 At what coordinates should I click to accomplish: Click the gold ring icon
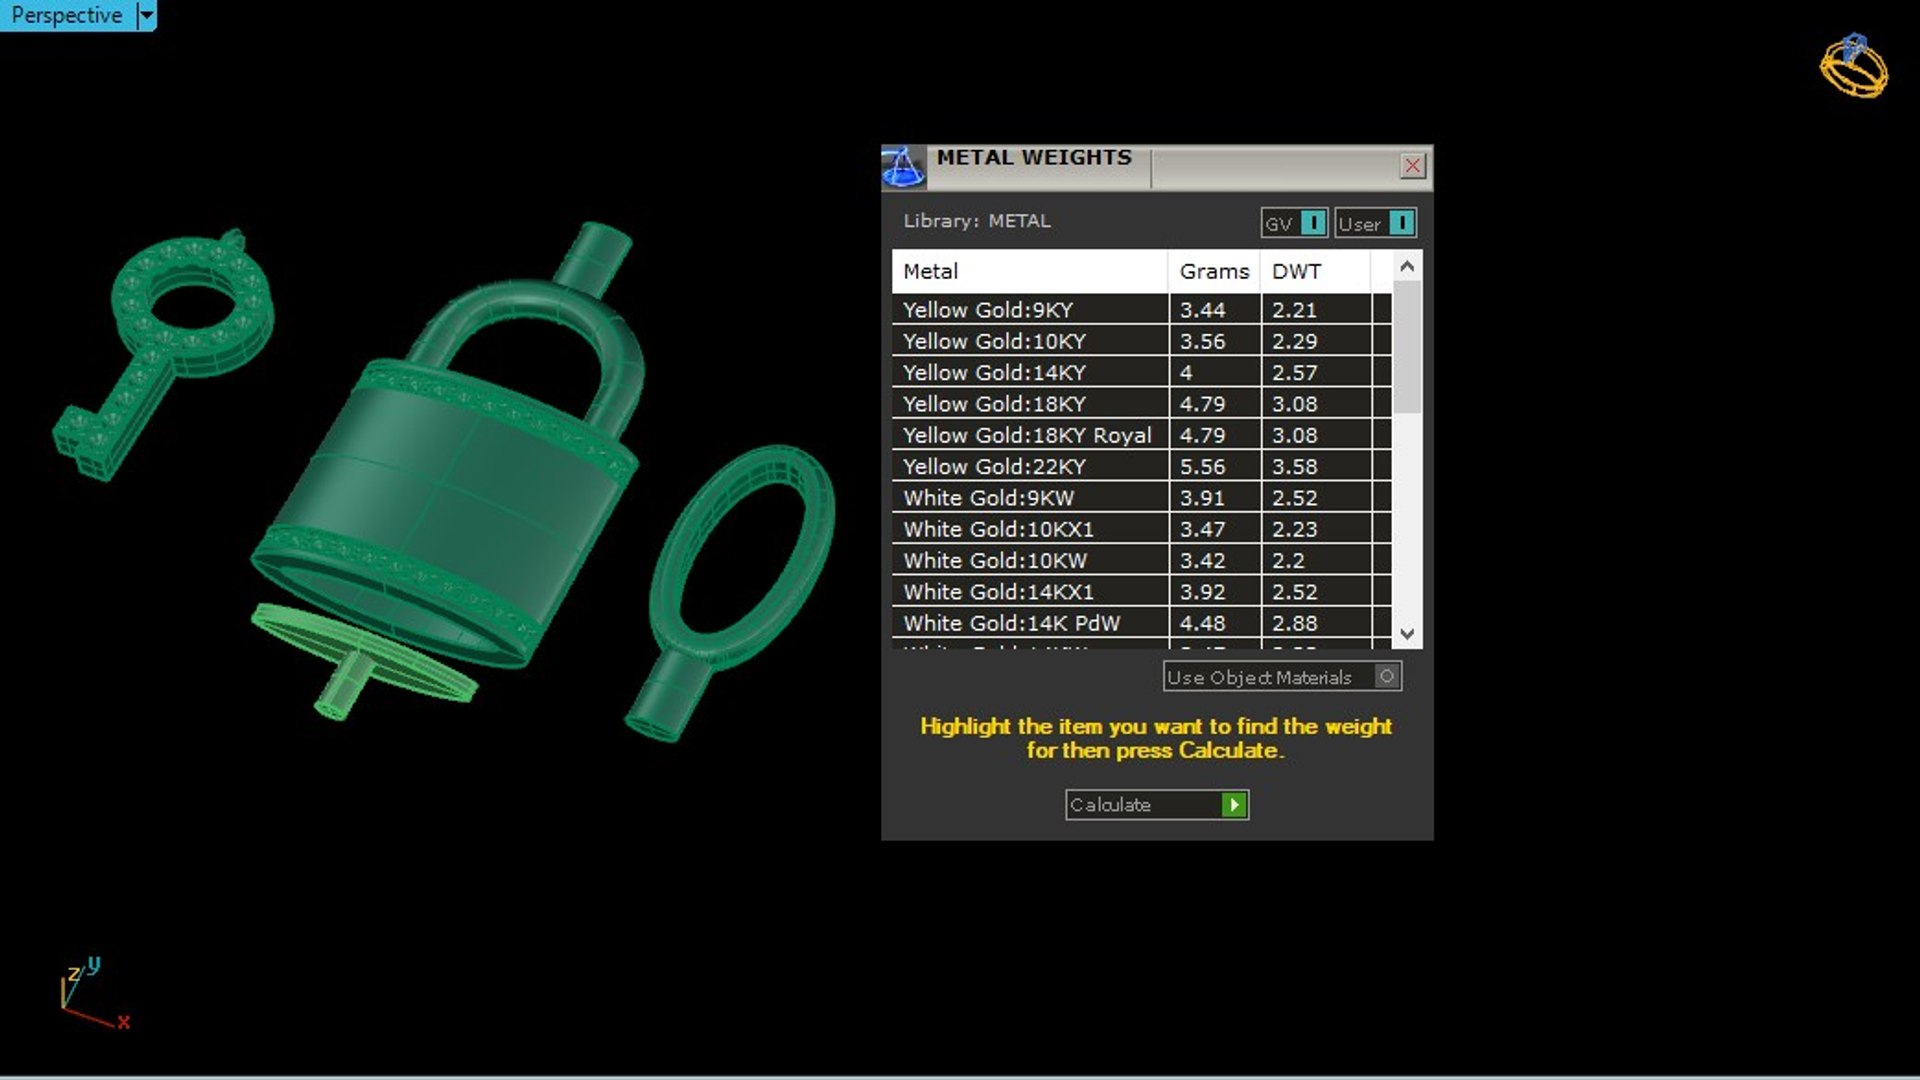(1854, 67)
